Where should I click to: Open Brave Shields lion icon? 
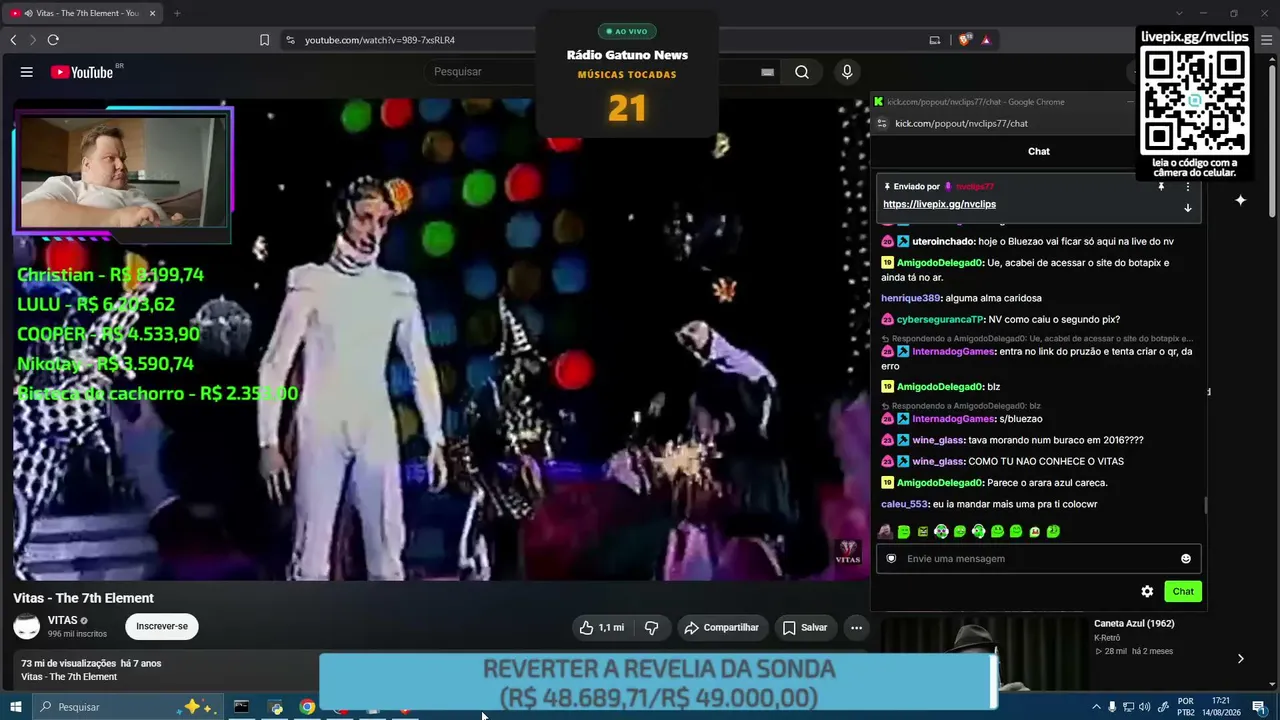pyautogui.click(x=964, y=40)
